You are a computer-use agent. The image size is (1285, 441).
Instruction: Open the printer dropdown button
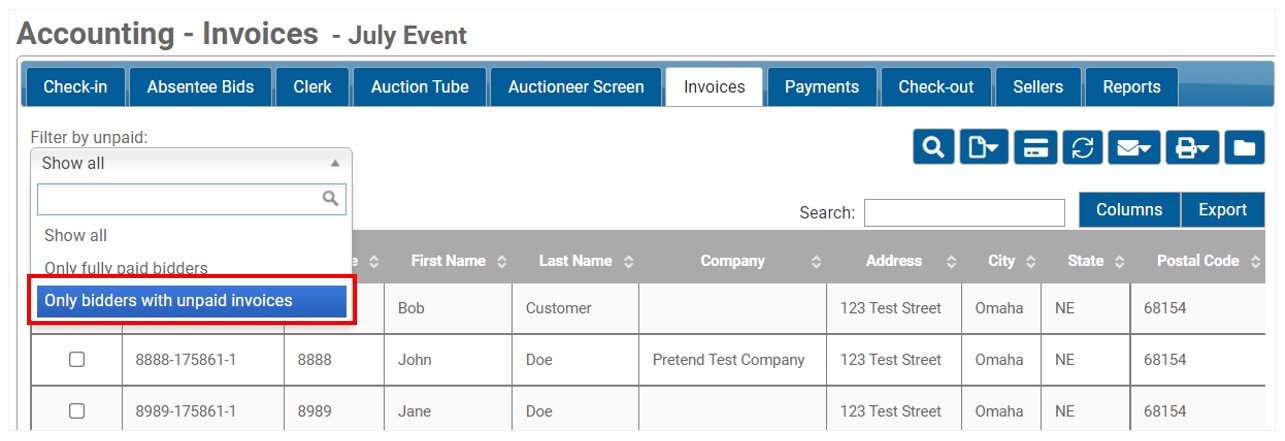(1192, 148)
